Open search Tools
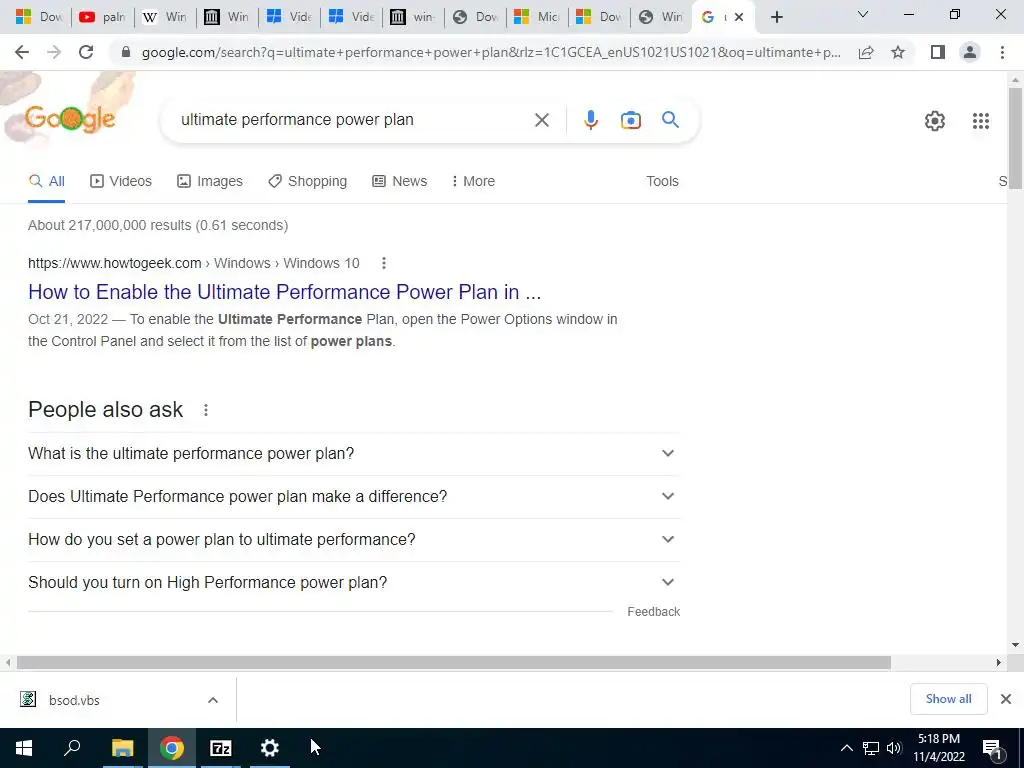This screenshot has height=768, width=1024. [x=662, y=182]
